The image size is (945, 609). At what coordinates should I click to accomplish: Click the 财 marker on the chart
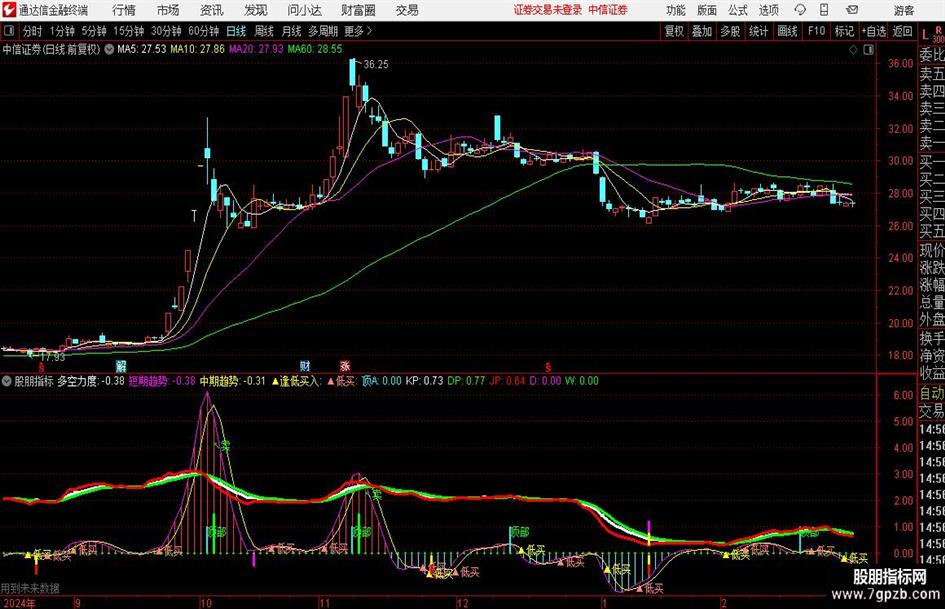click(x=305, y=365)
